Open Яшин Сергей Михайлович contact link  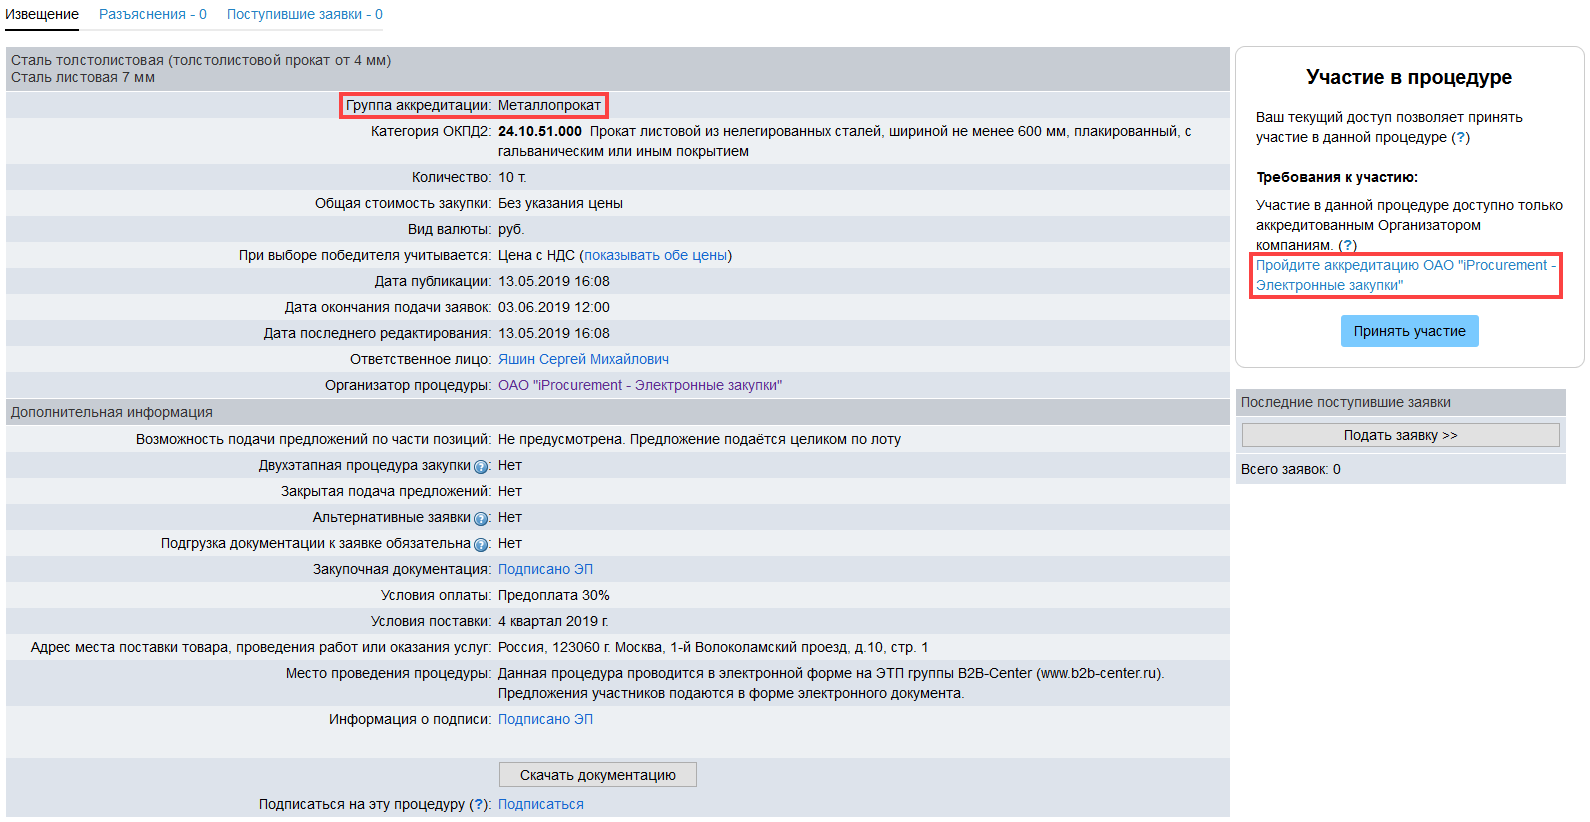583,360
